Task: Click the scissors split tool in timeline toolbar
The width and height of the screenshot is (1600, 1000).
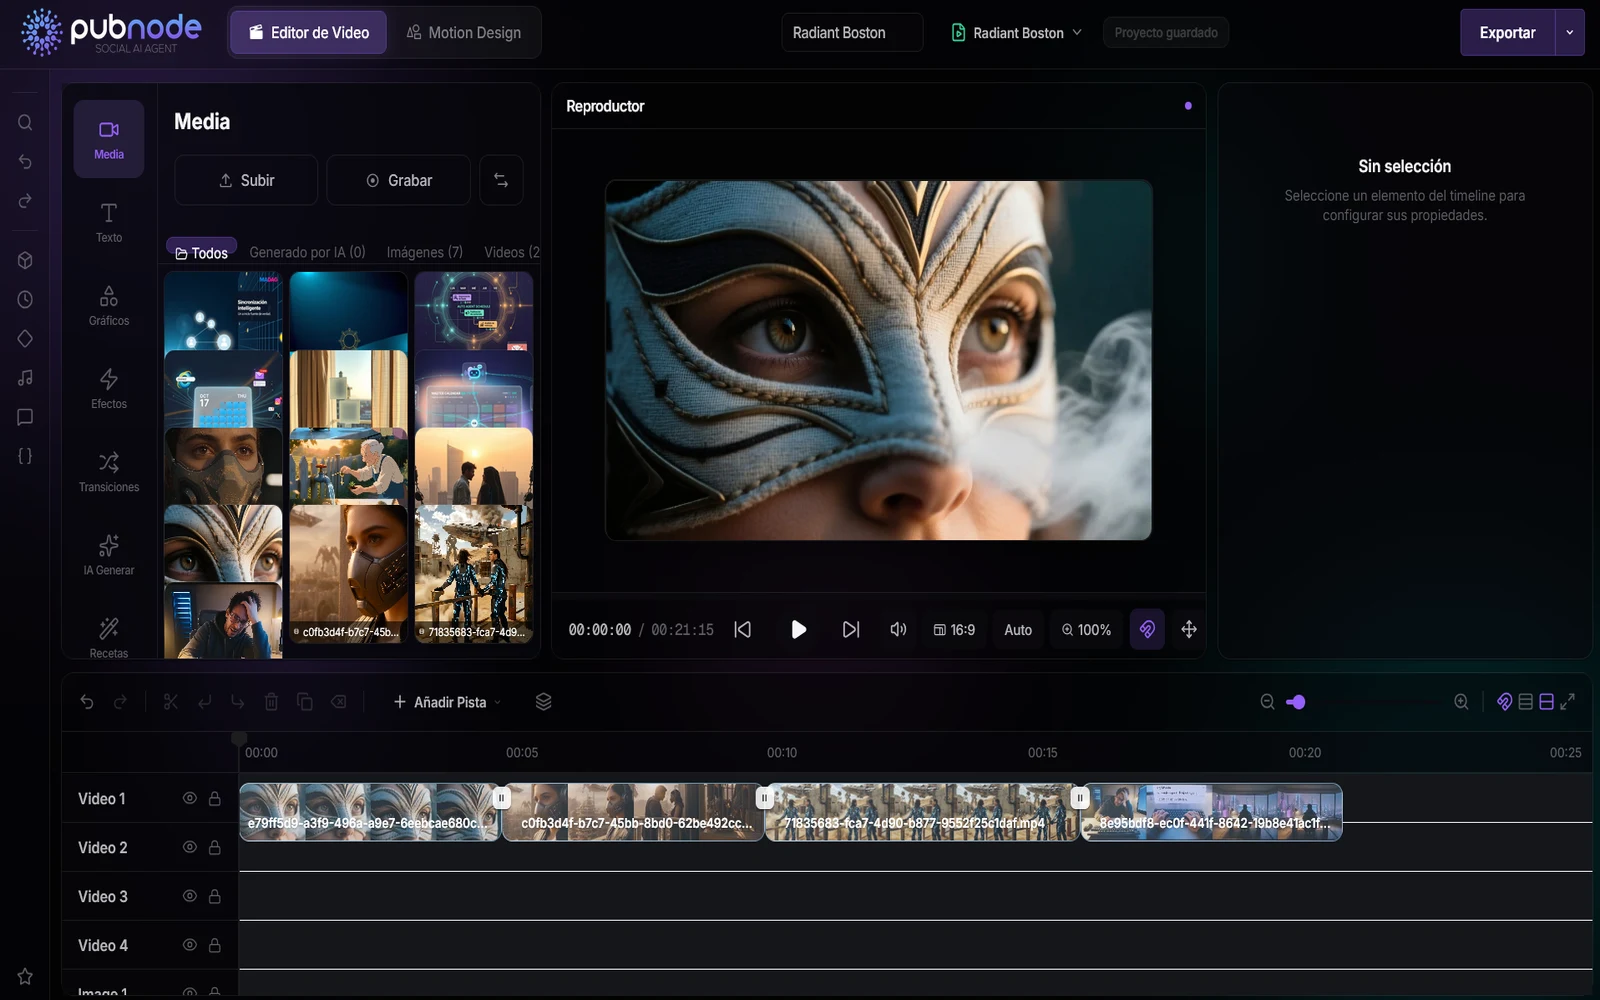Action: coord(171,702)
